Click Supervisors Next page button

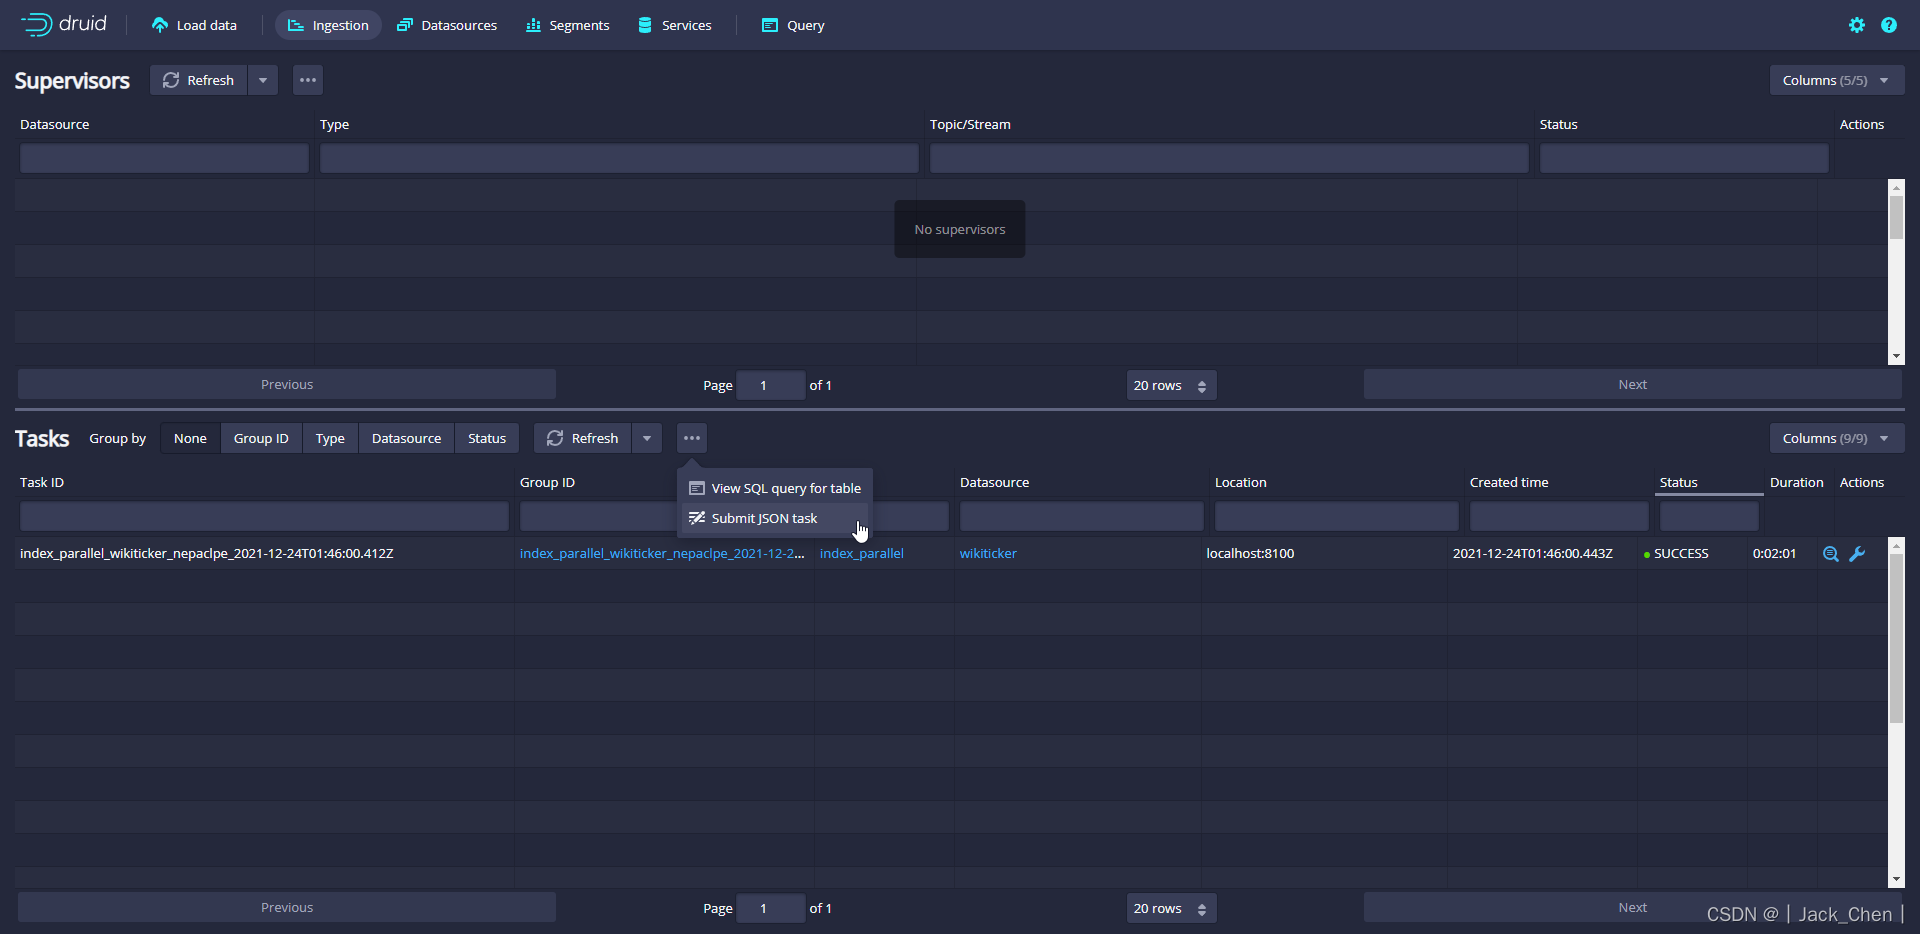click(x=1632, y=385)
